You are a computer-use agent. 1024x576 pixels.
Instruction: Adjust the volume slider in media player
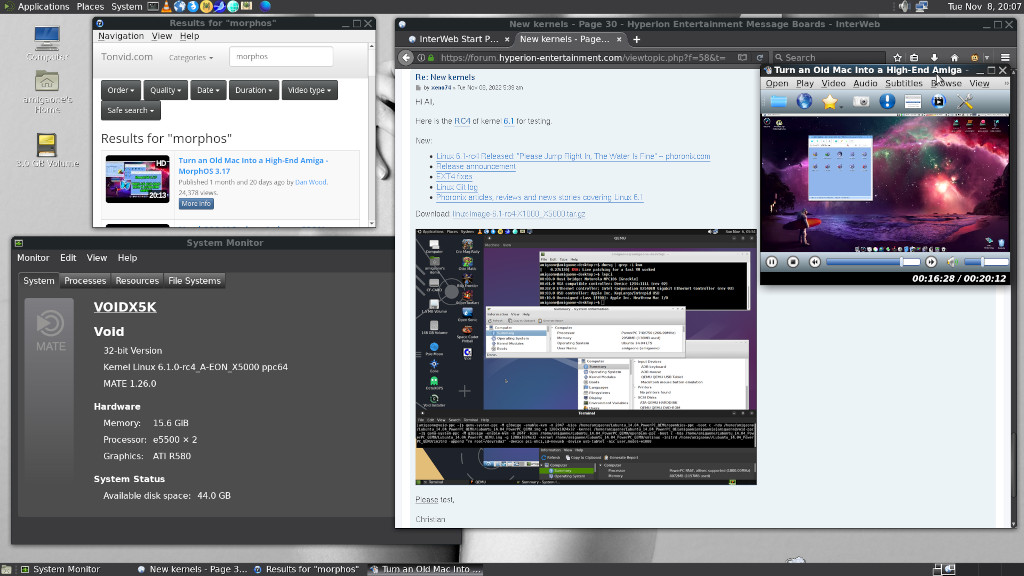[x=986, y=262]
